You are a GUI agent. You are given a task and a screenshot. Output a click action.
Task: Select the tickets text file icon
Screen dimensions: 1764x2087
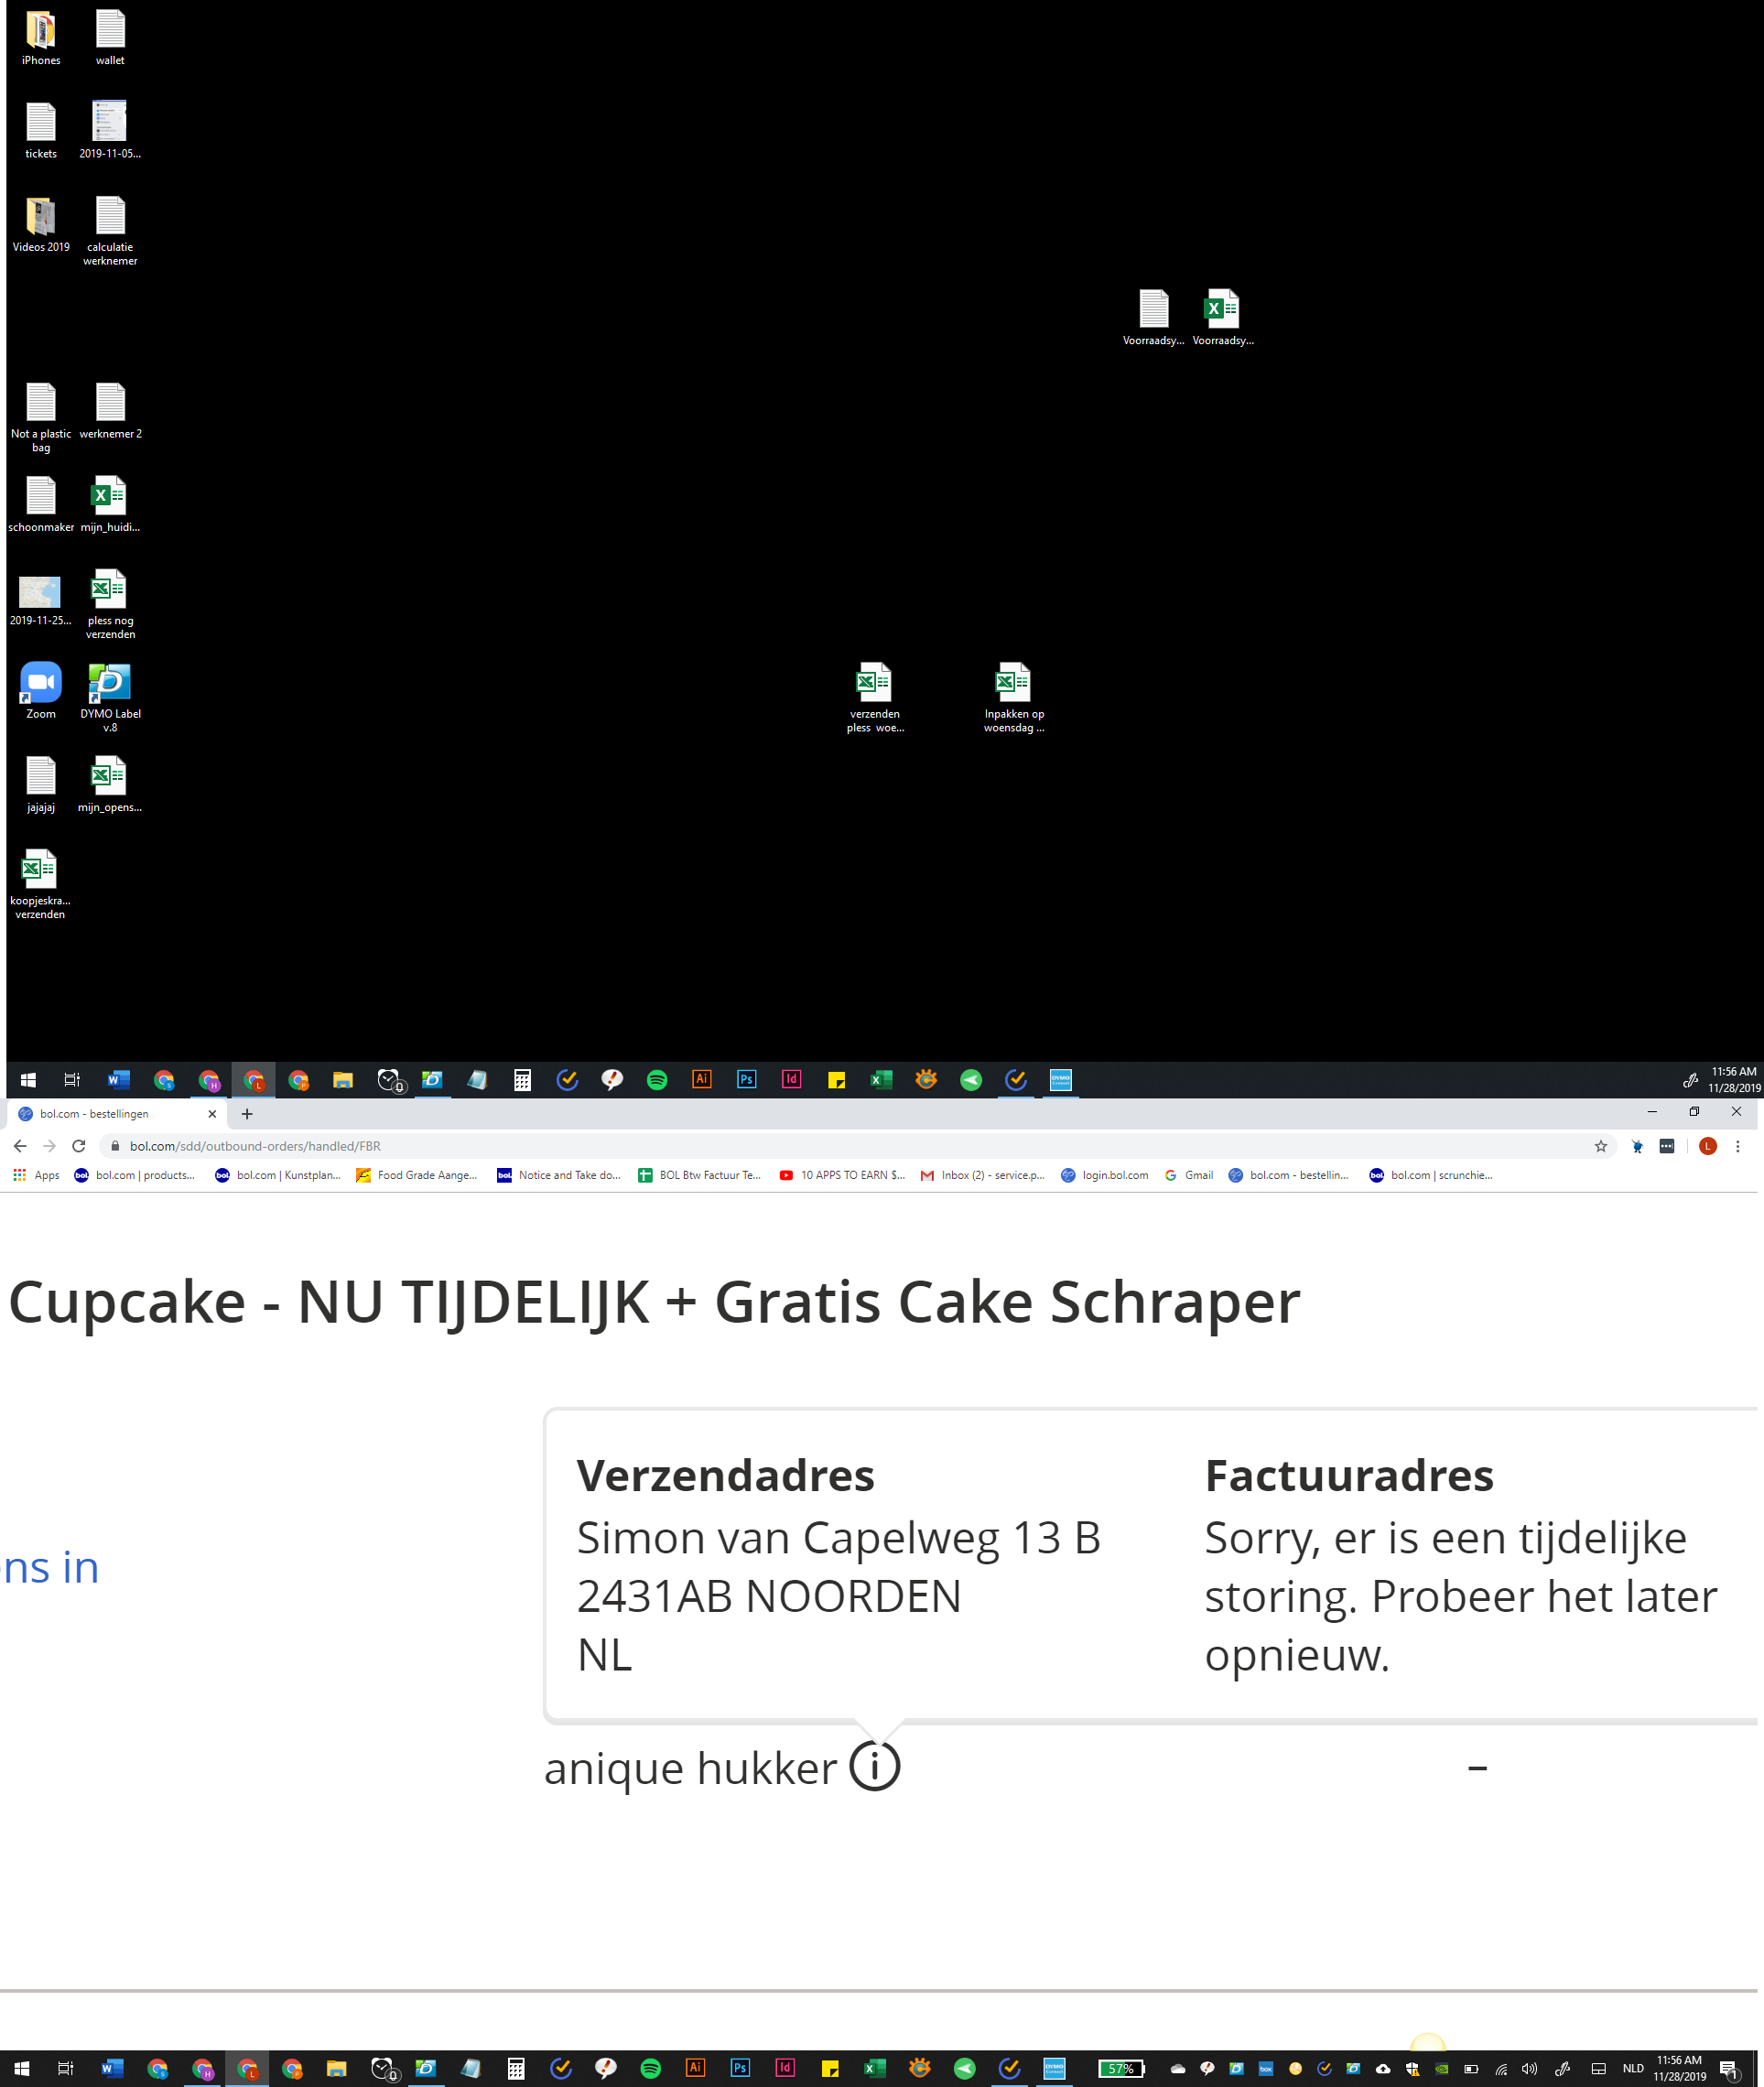click(x=41, y=131)
